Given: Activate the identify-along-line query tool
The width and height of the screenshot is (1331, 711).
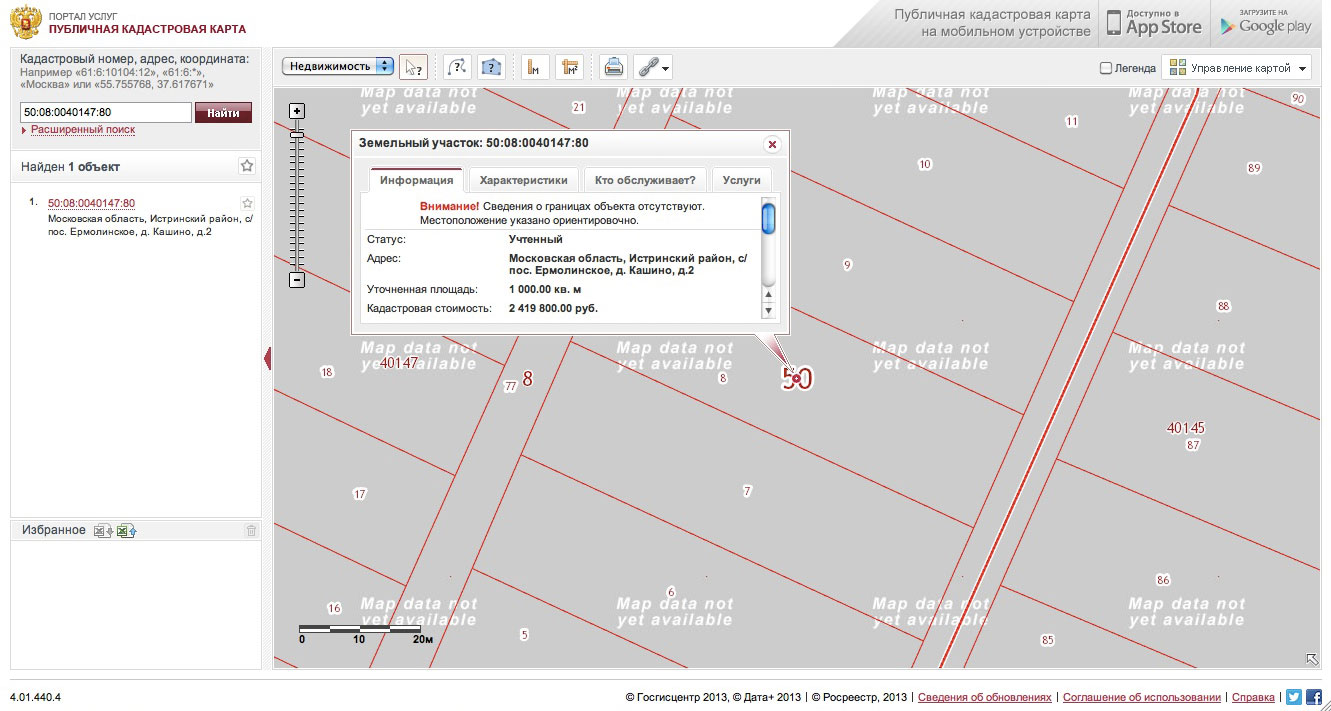Looking at the screenshot, I should point(457,67).
